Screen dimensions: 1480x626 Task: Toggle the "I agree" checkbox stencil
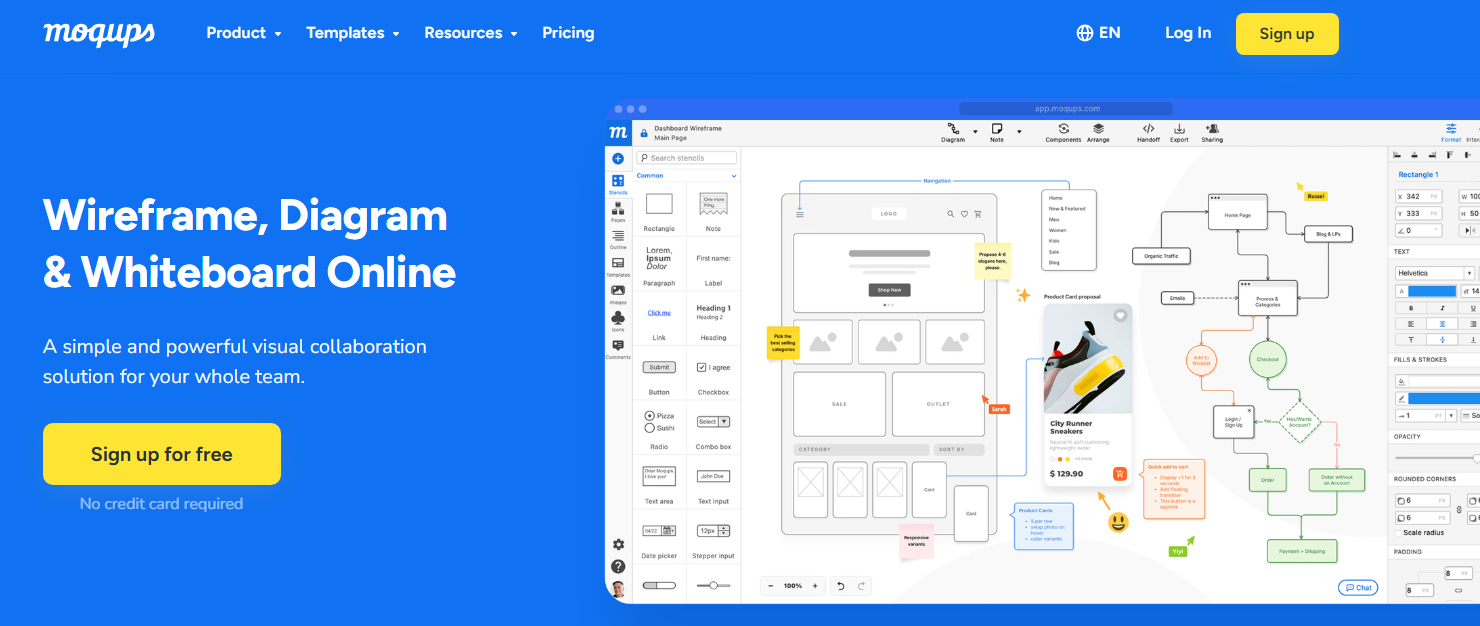(701, 367)
